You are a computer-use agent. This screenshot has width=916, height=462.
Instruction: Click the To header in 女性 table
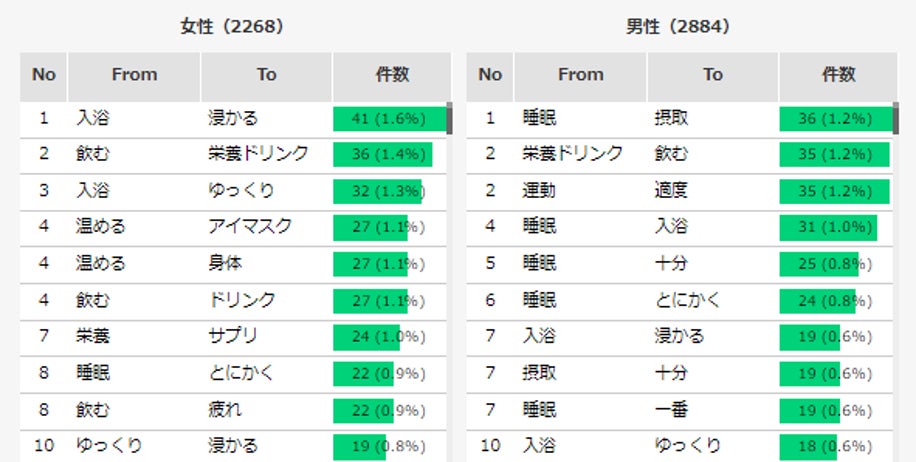(266, 75)
